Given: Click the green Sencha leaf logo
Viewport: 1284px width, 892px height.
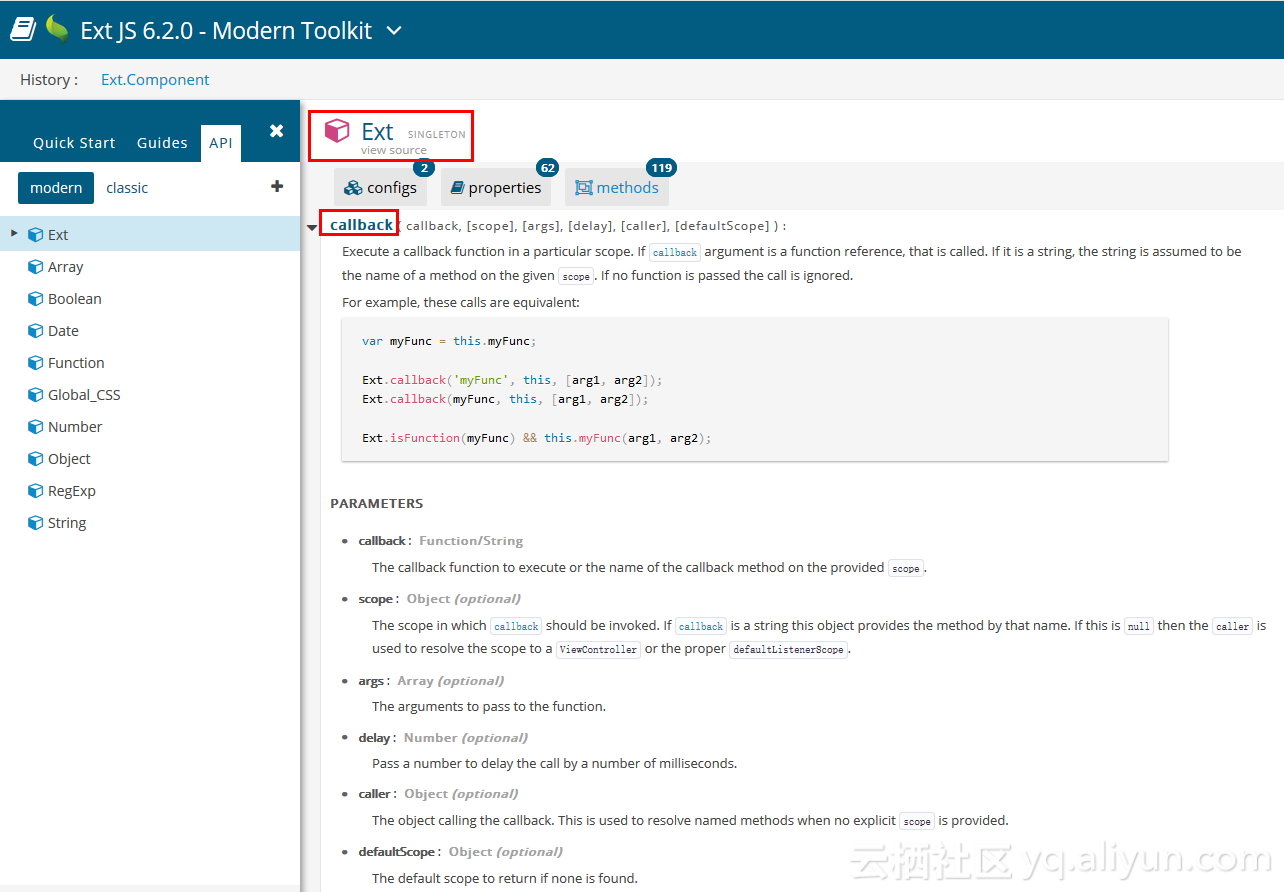Looking at the screenshot, I should [57, 29].
